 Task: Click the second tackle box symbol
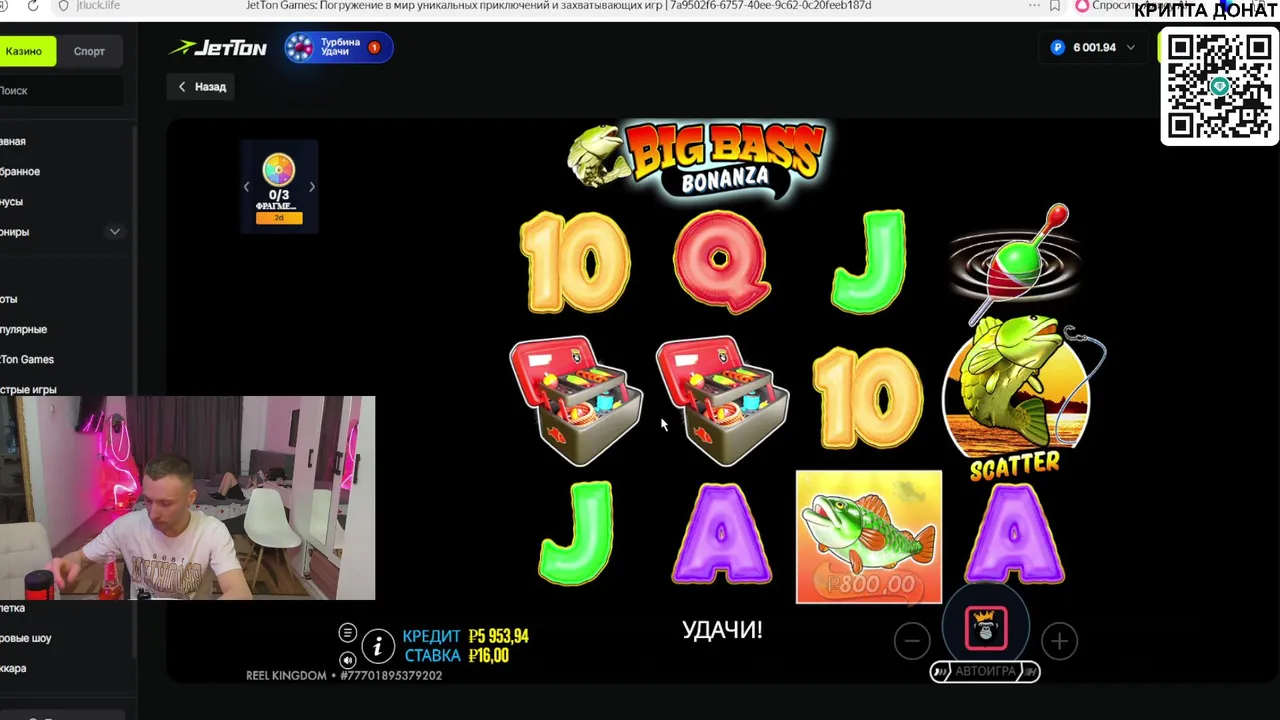[722, 400]
